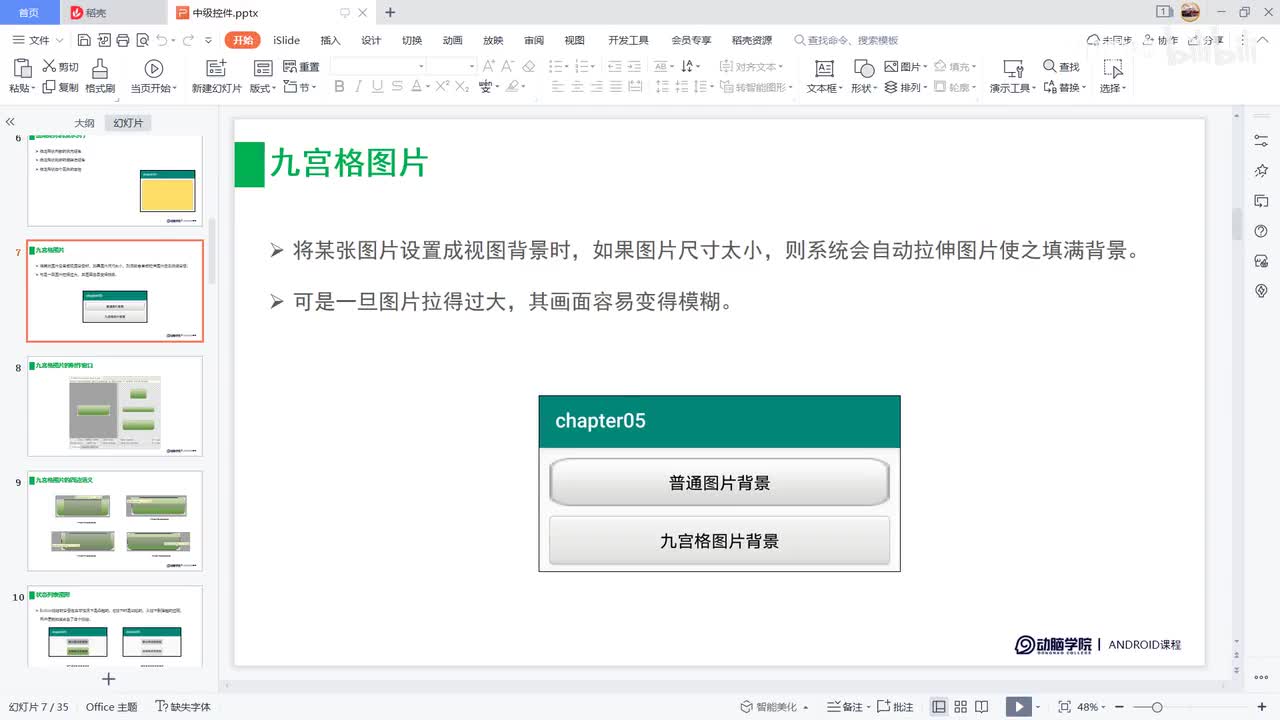Click the Find (查找) magnifier
Image resolution: width=1280 pixels, height=720 pixels.
pyautogui.click(x=1061, y=67)
